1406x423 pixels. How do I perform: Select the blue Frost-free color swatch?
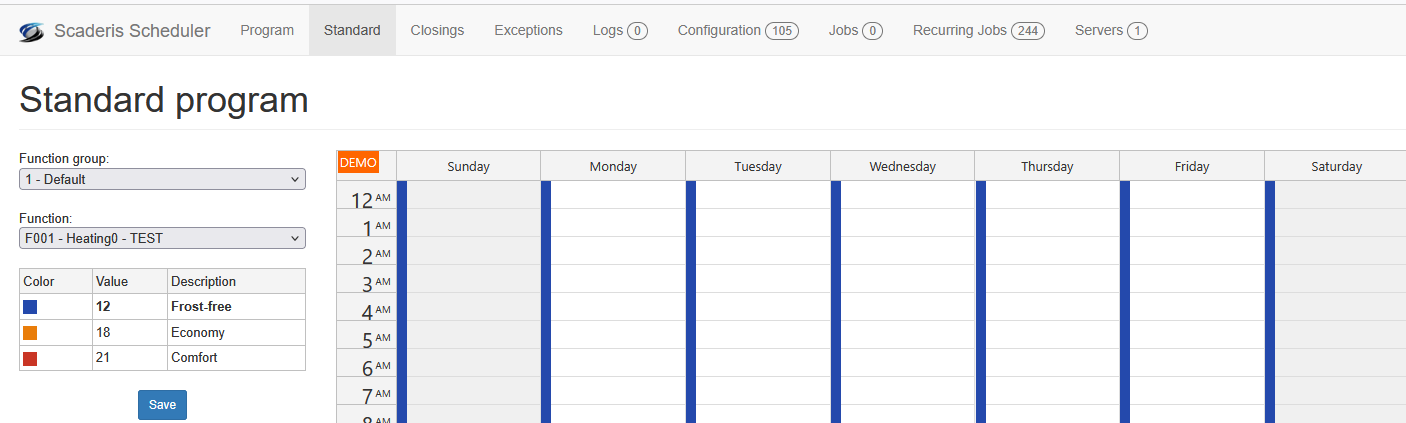pos(30,307)
